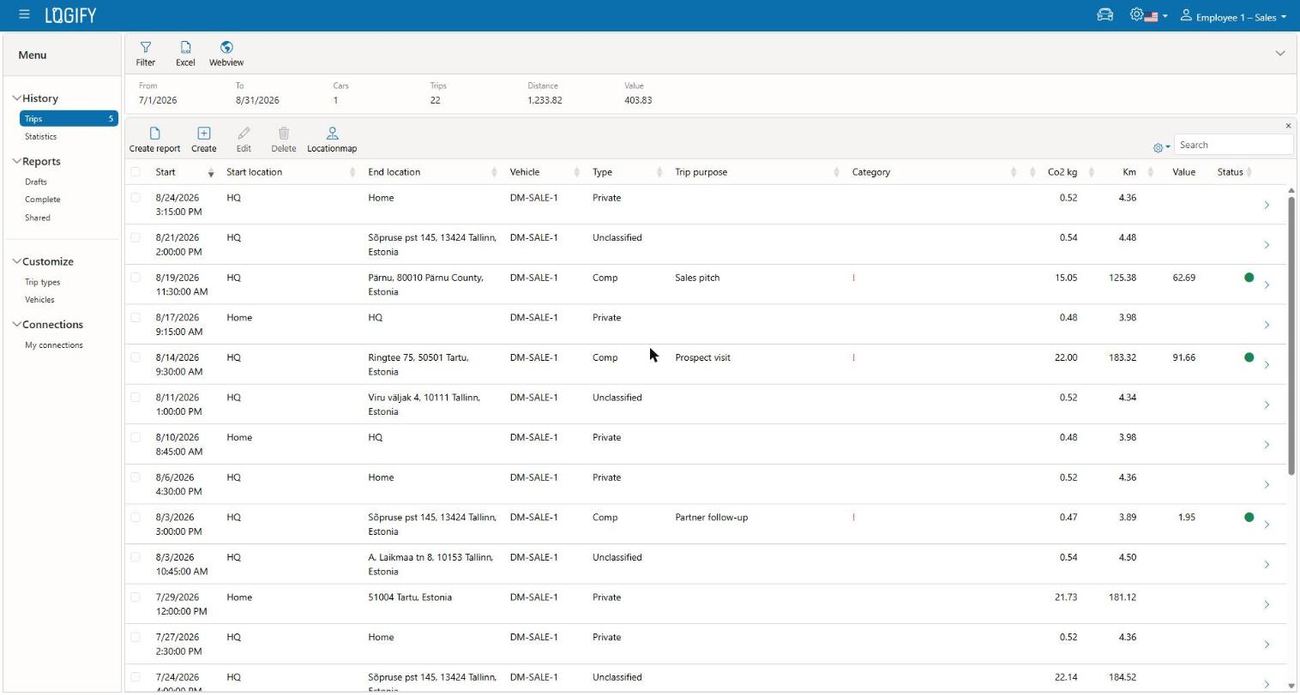
Task: Check the 8/21/2026 2:00 PM trip checkbox
Action: [x=135, y=237]
